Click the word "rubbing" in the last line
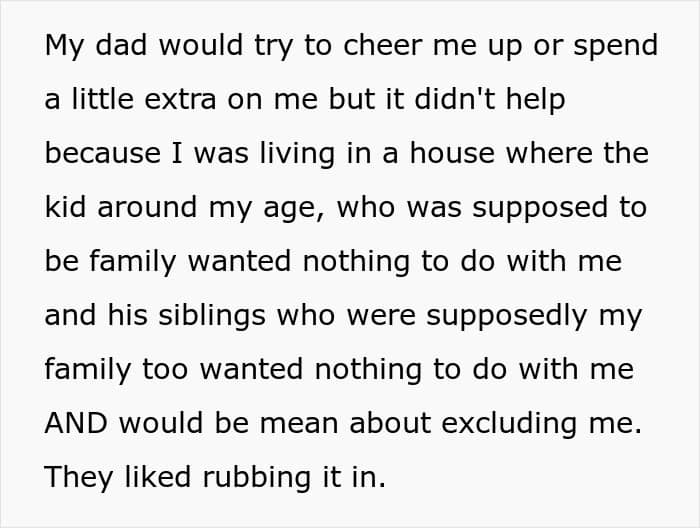 (x=257, y=478)
